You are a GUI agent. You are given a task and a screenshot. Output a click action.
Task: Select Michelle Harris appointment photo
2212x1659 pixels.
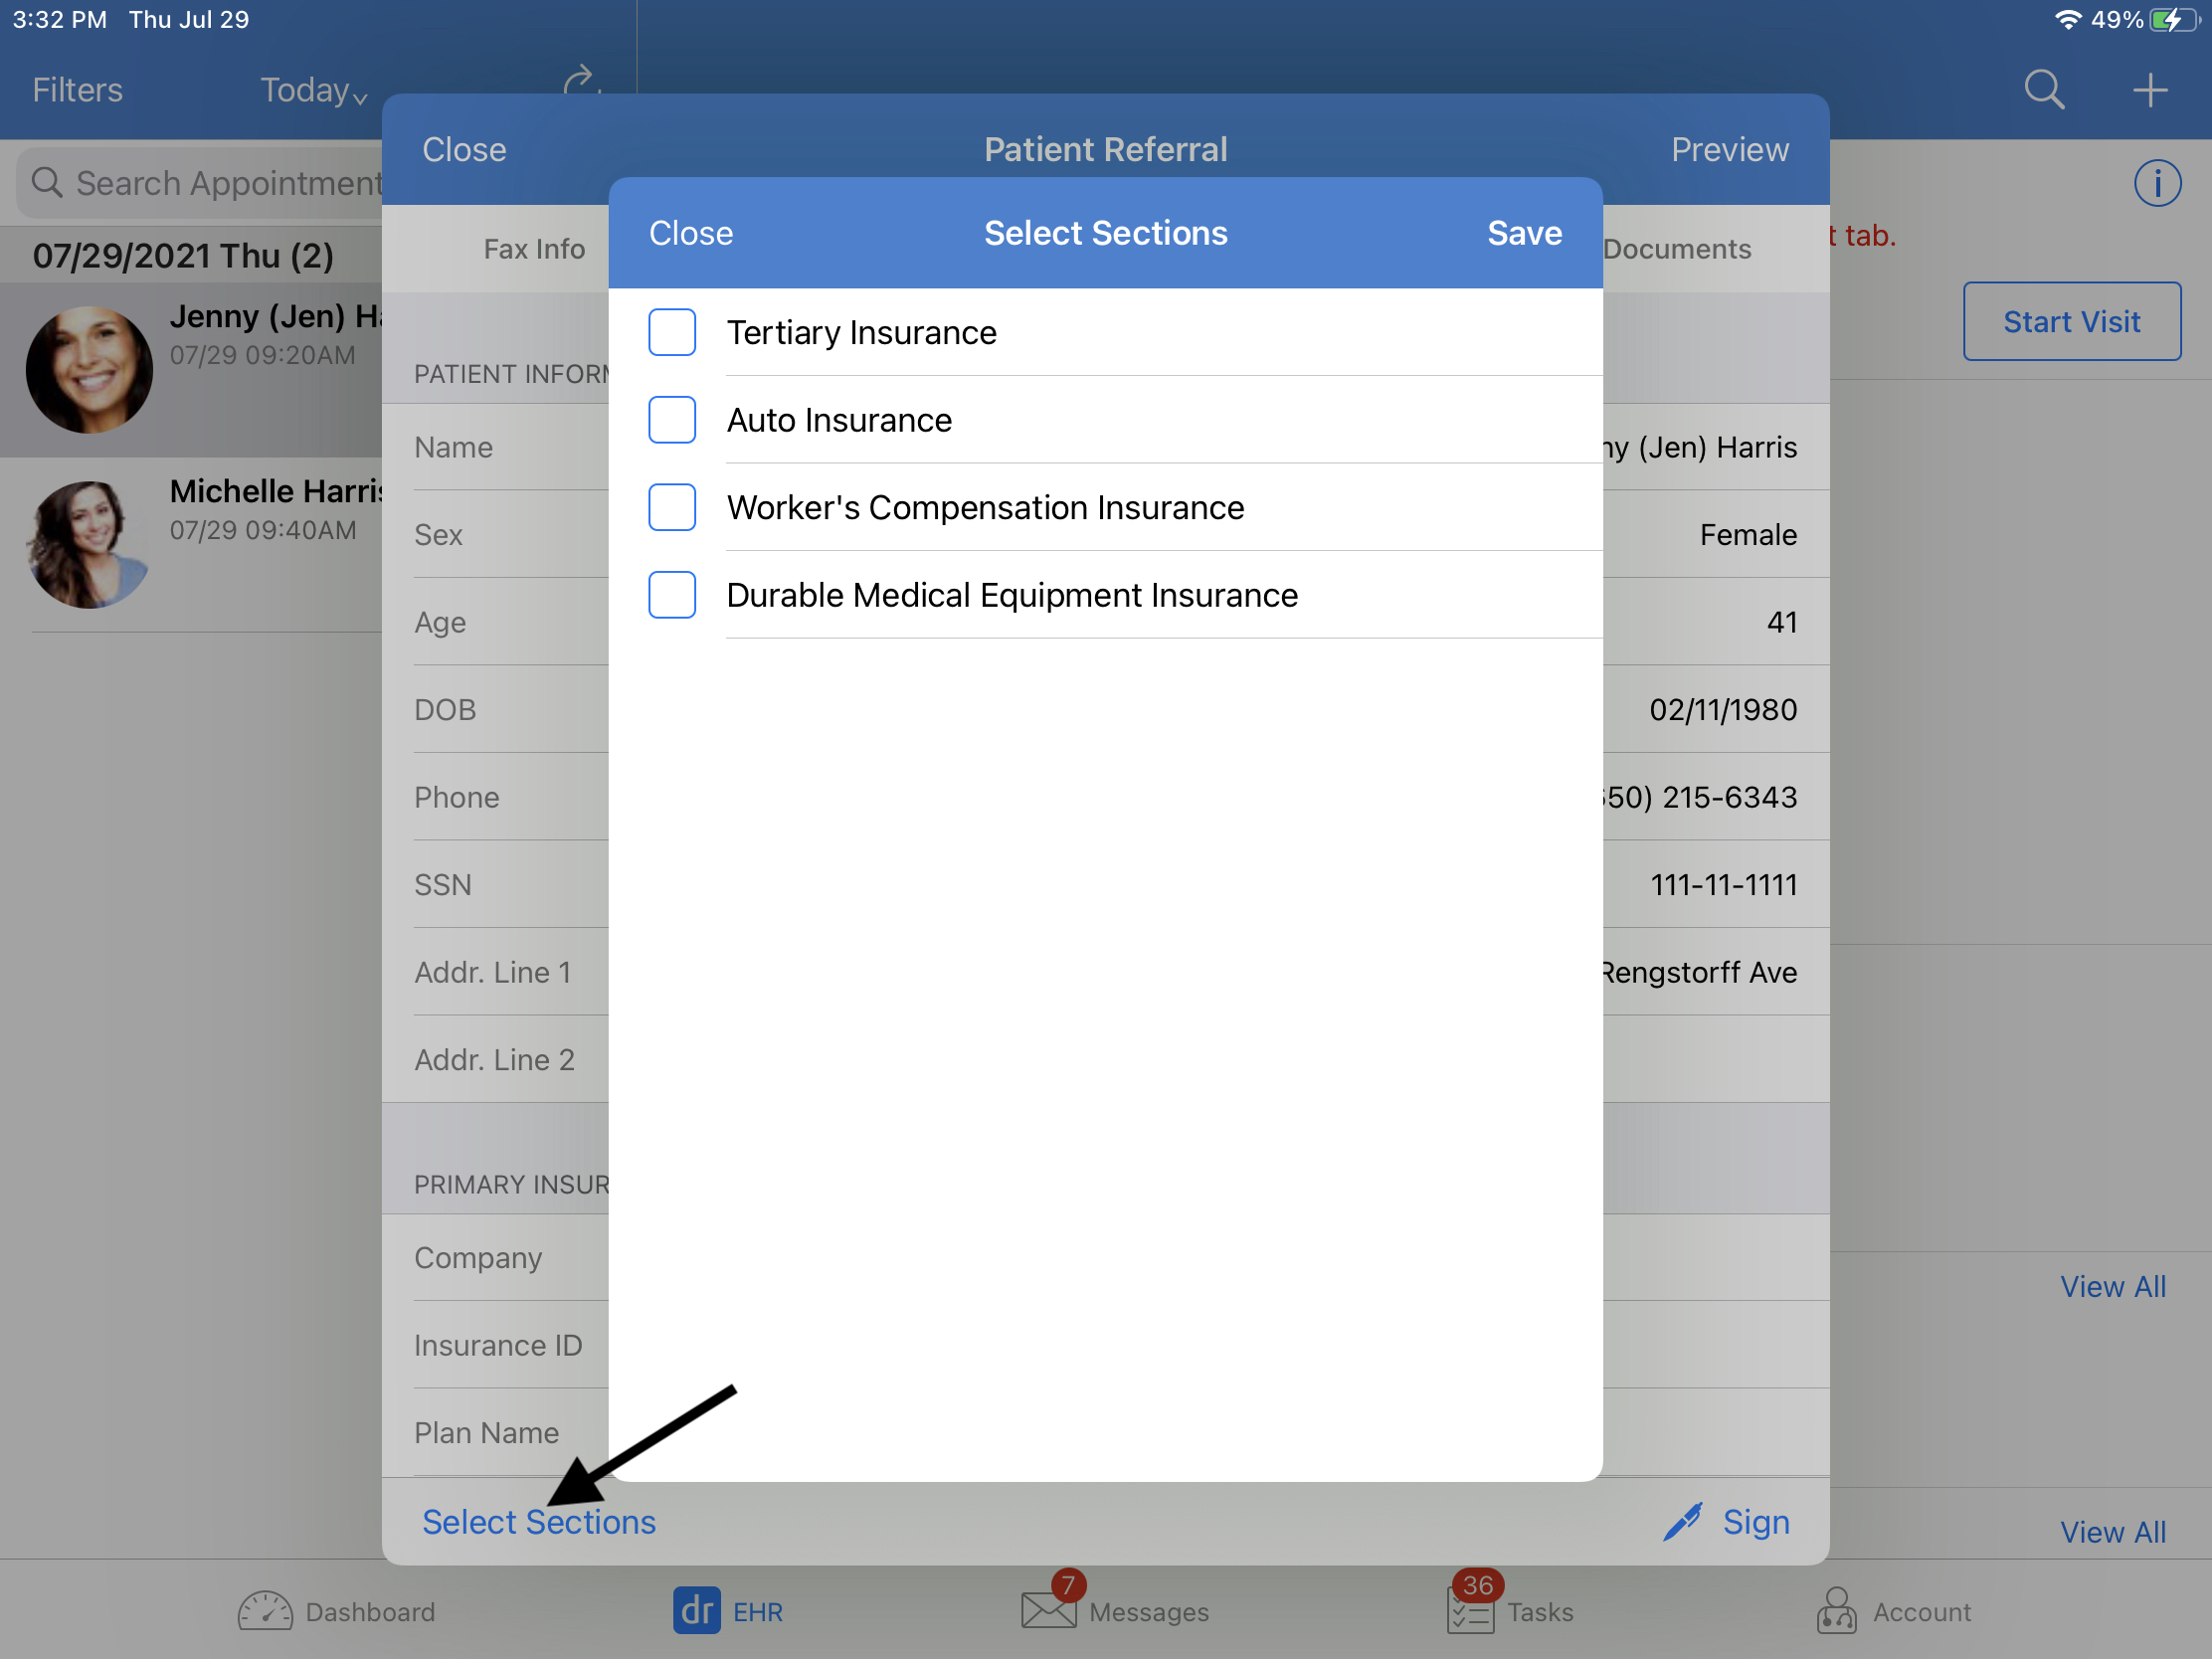click(89, 544)
